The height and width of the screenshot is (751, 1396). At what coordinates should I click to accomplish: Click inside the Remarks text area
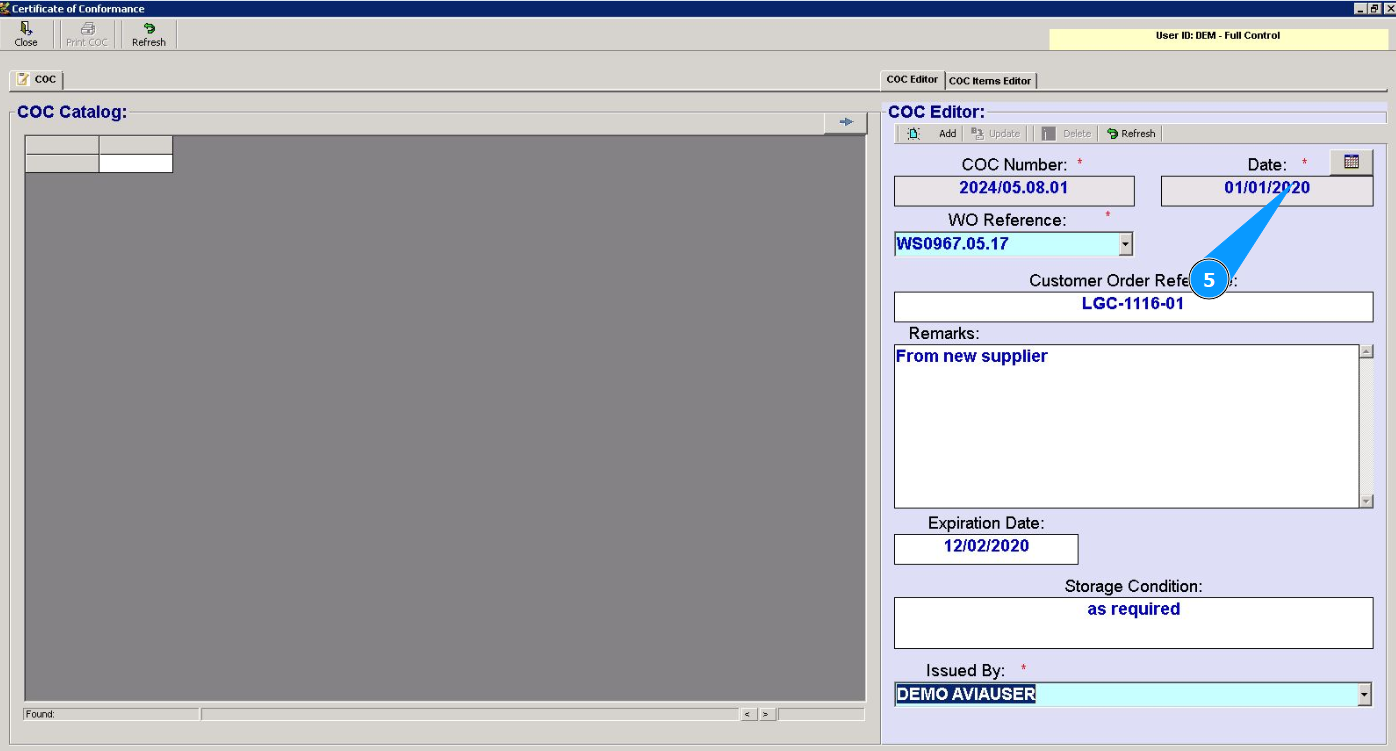1126,426
